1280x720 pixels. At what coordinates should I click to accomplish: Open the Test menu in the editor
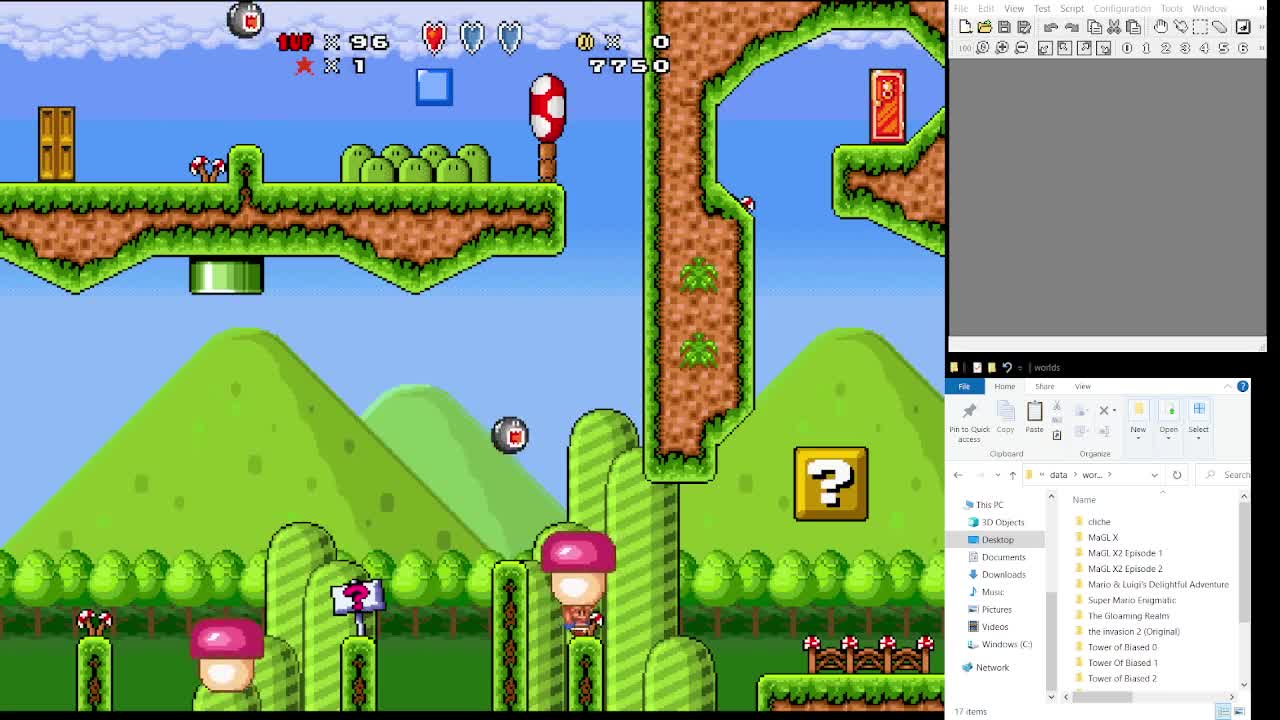(x=1042, y=9)
